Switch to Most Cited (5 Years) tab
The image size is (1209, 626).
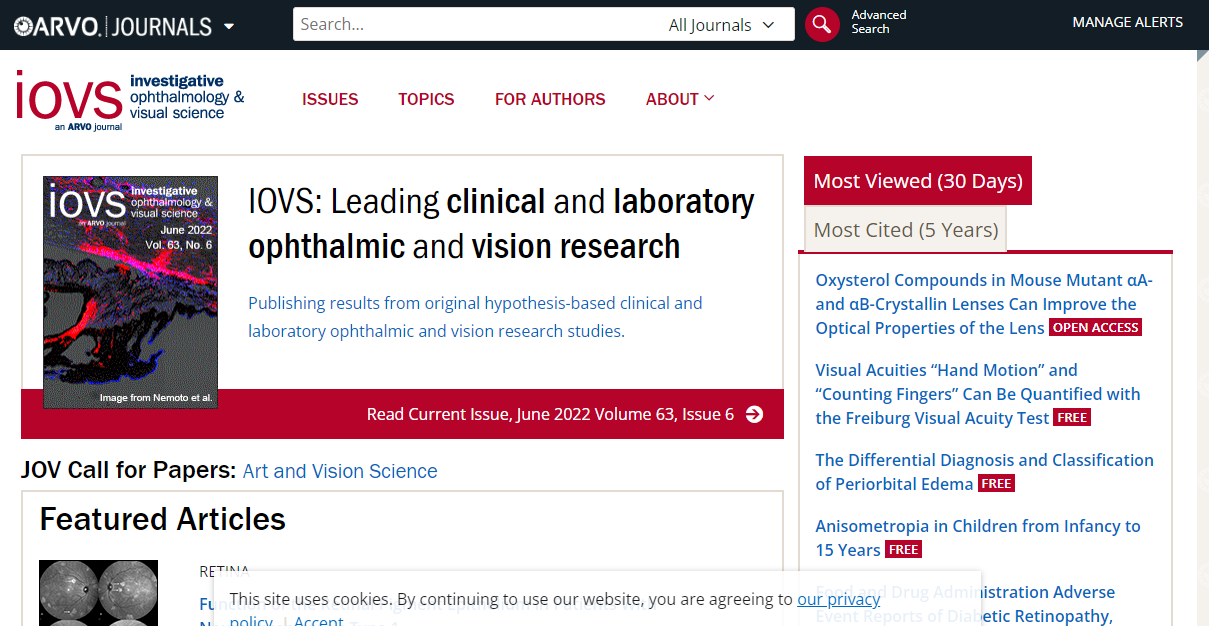click(905, 230)
